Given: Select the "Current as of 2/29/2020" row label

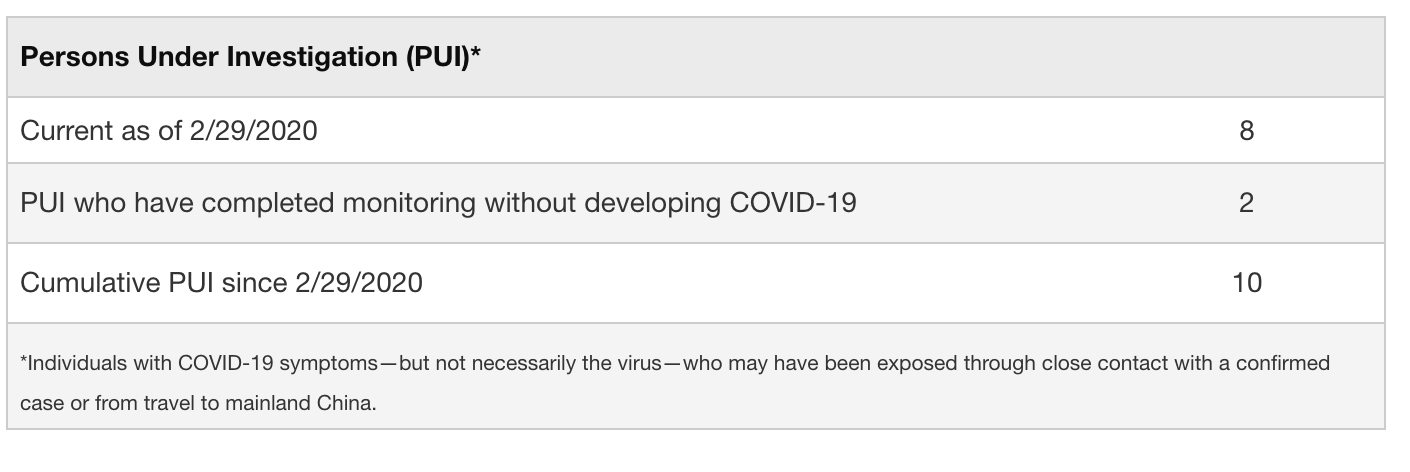Looking at the screenshot, I should [x=169, y=131].
